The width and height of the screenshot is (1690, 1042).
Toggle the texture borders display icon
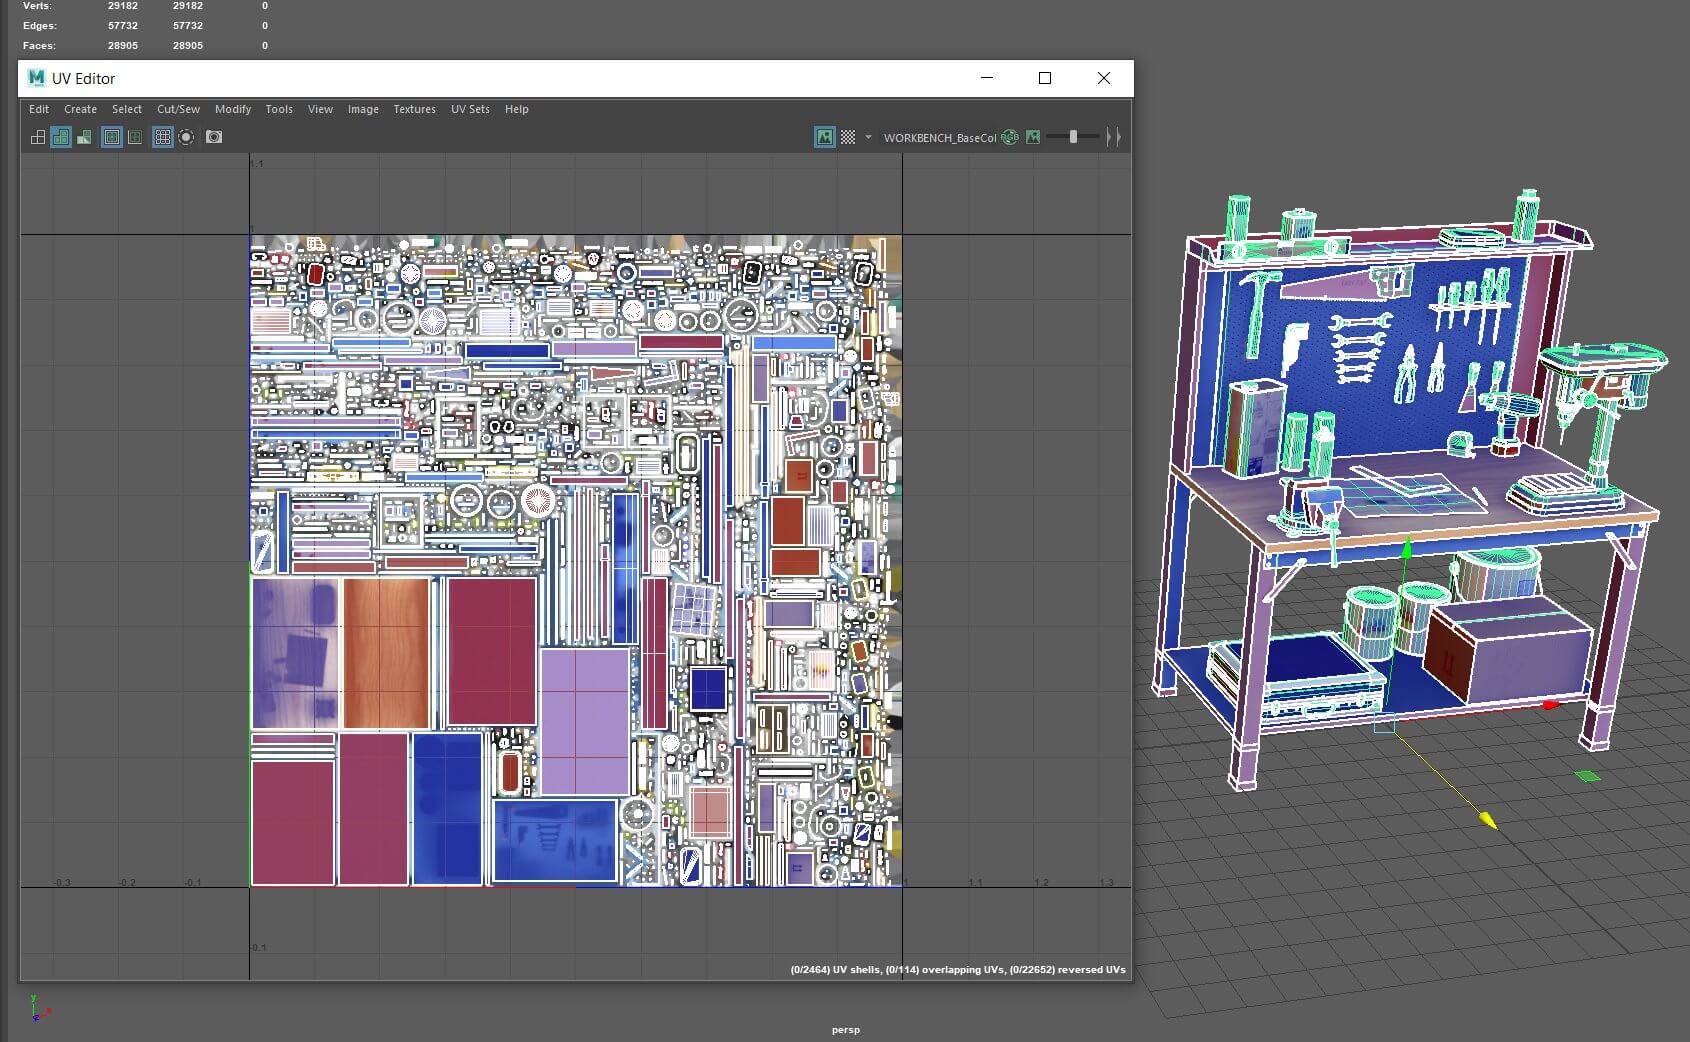pos(112,137)
